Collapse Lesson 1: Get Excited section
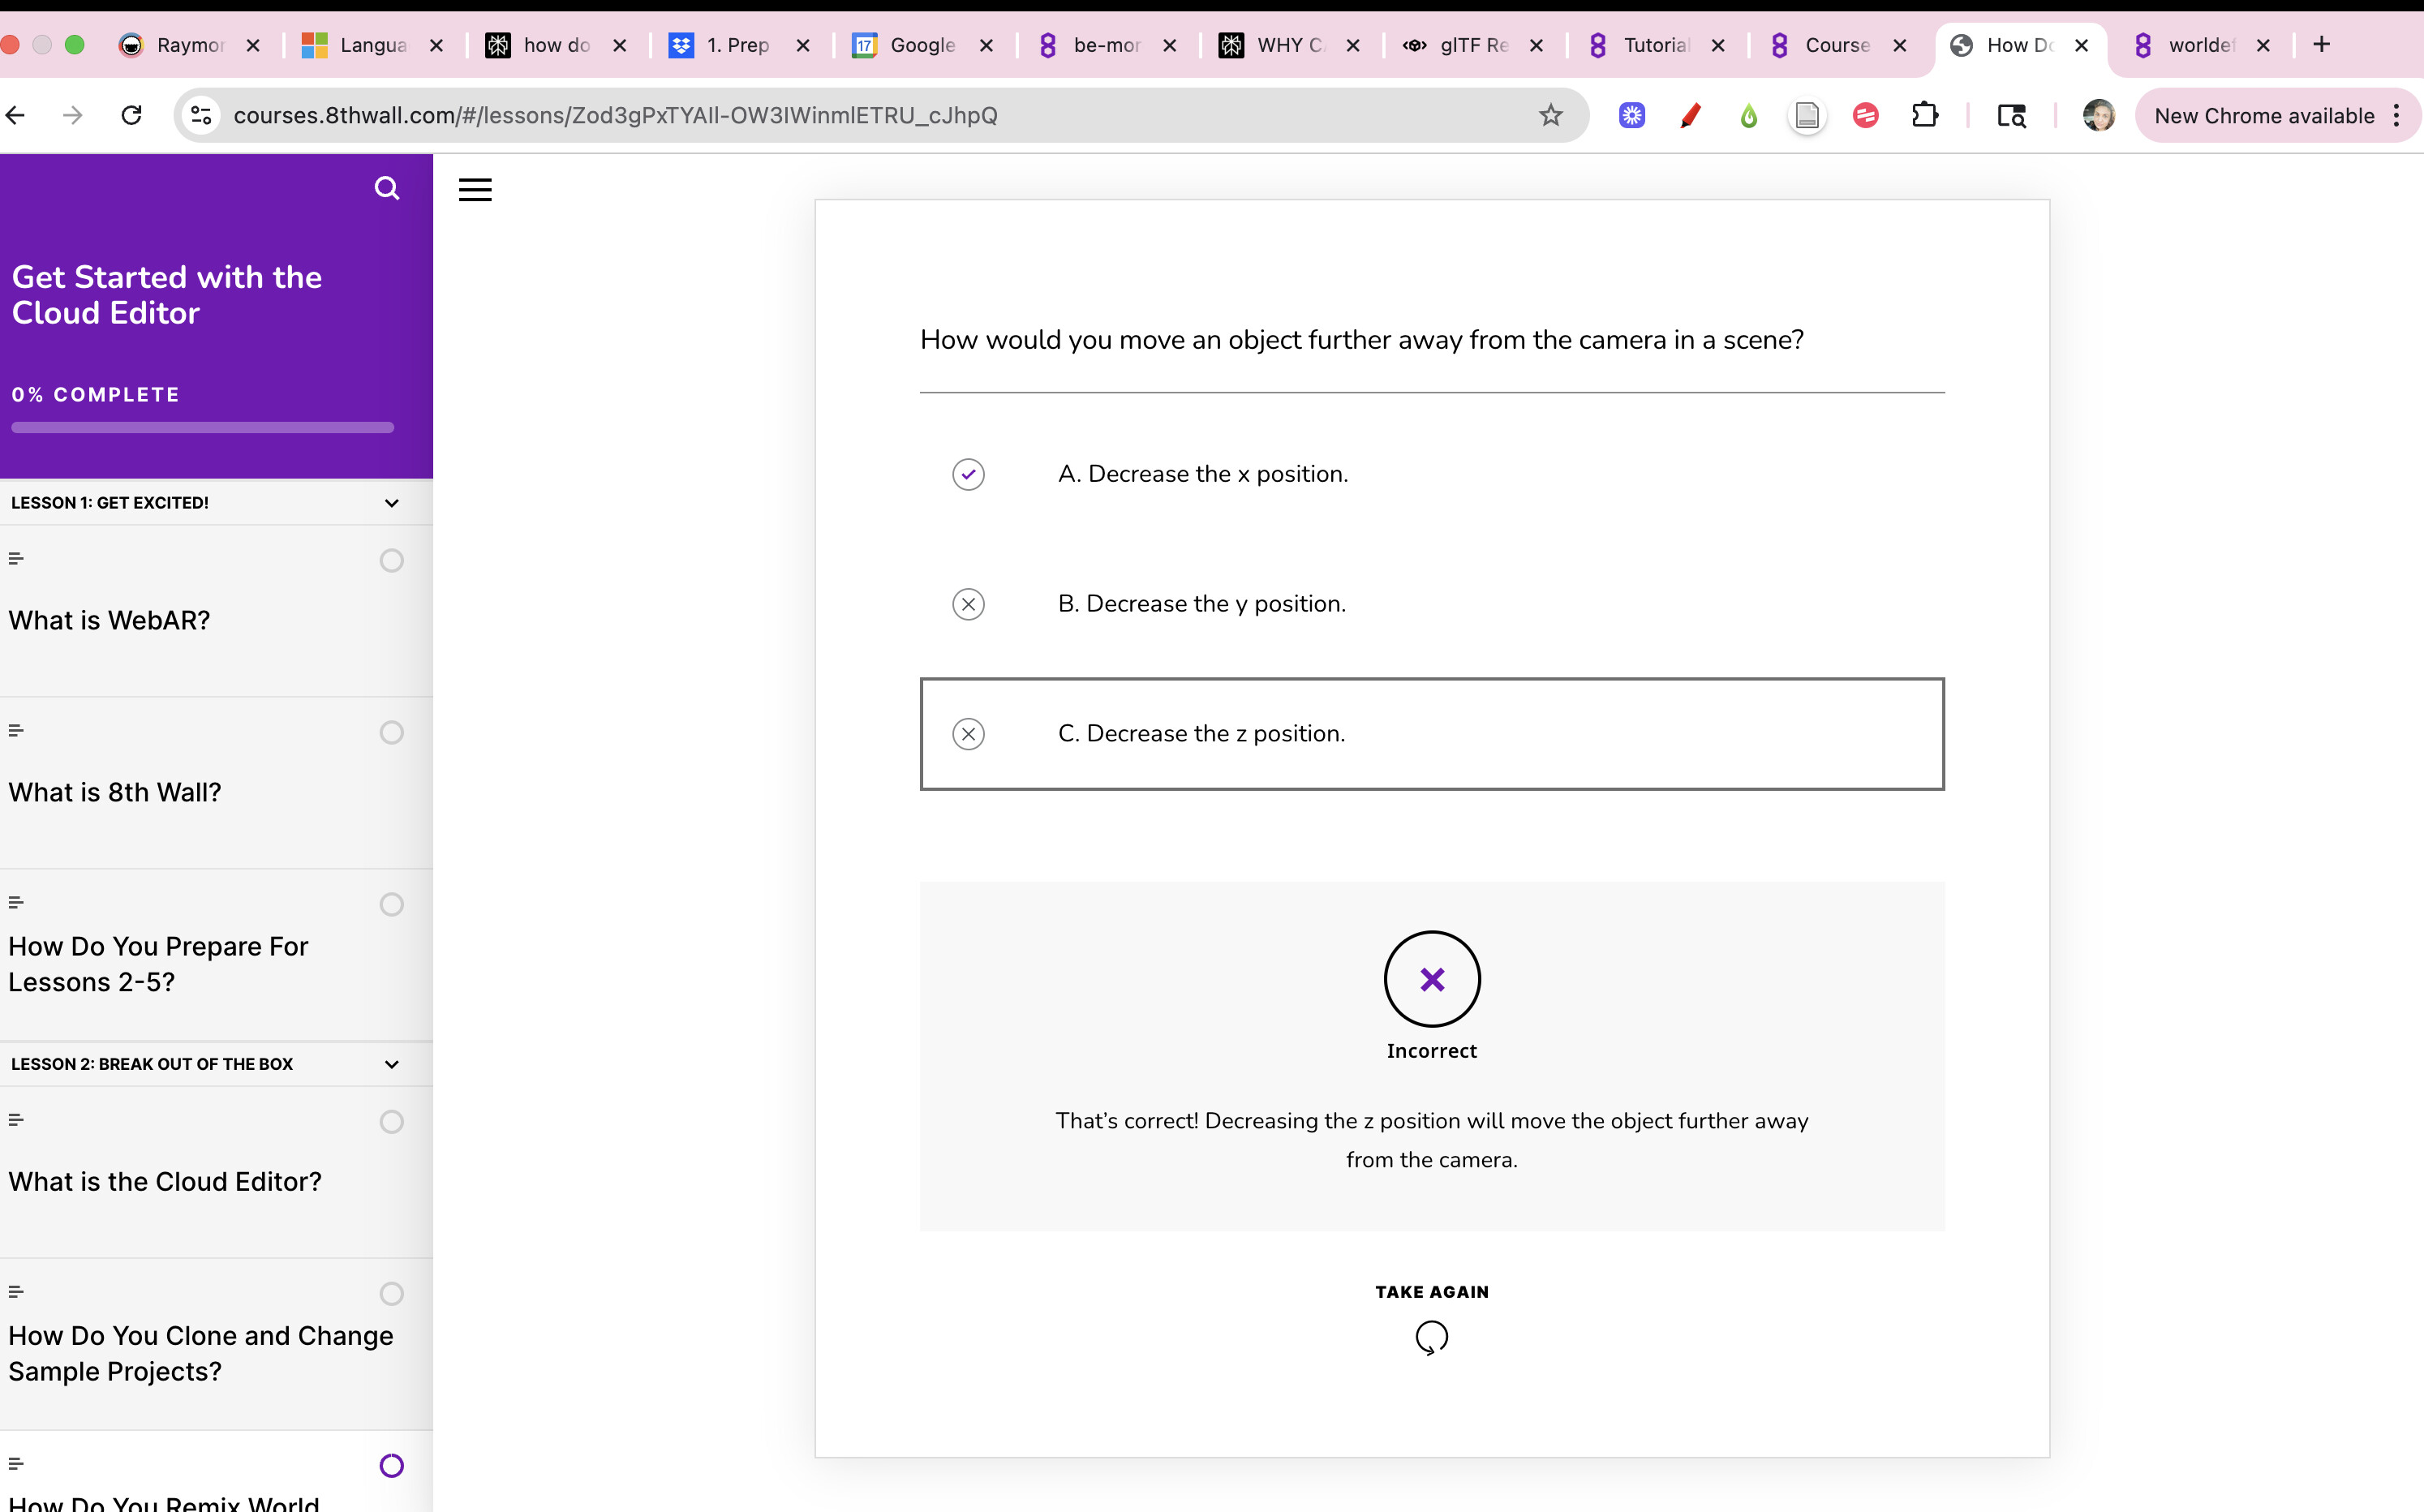The width and height of the screenshot is (2424, 1512). point(391,503)
